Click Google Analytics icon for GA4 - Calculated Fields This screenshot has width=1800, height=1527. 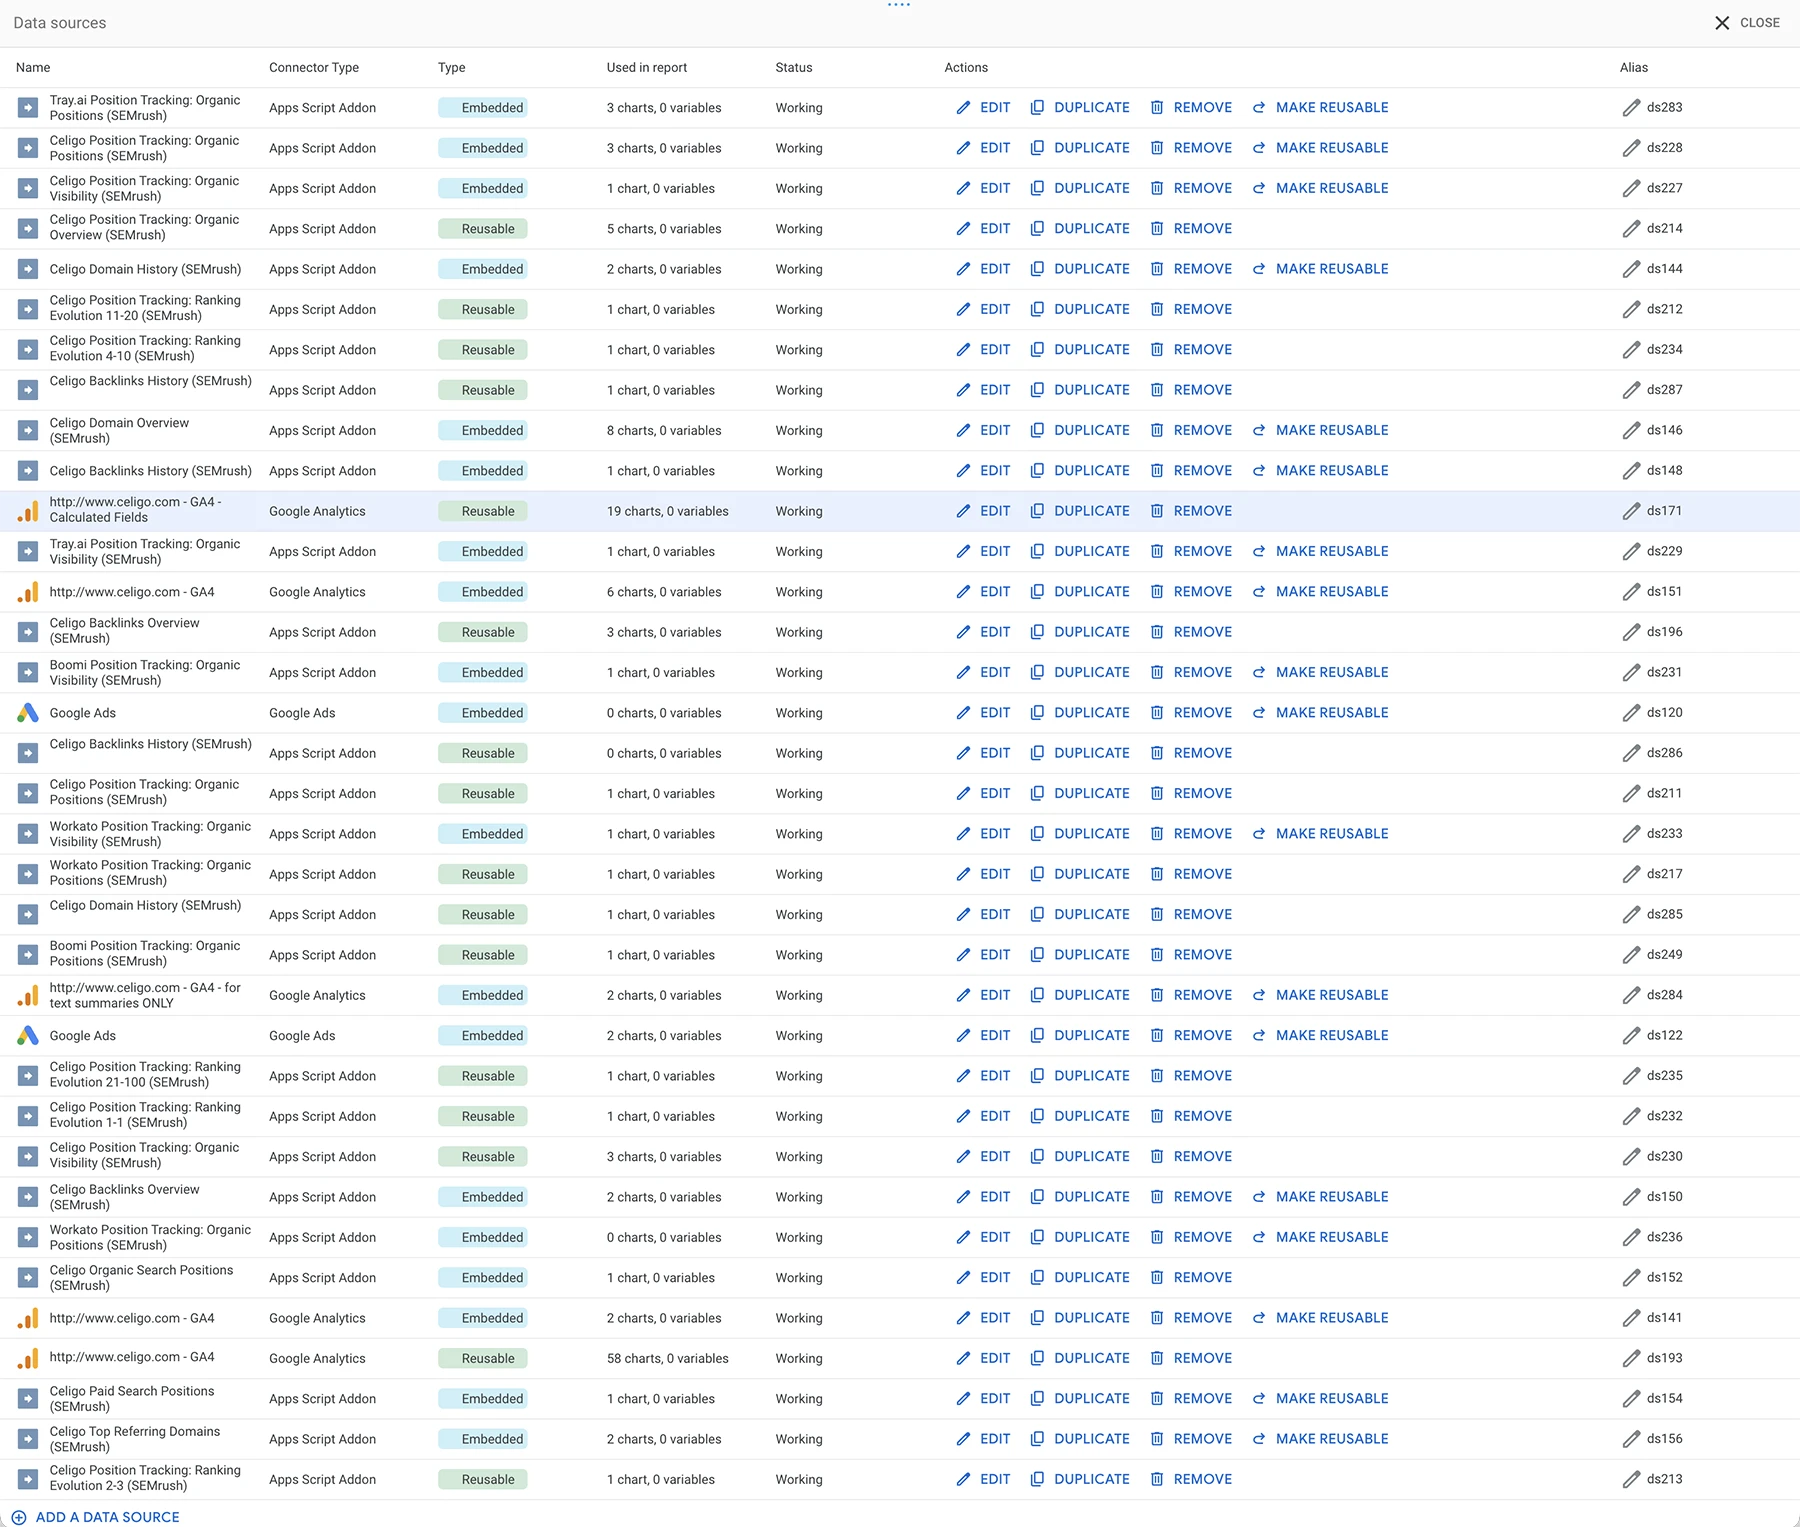28,511
